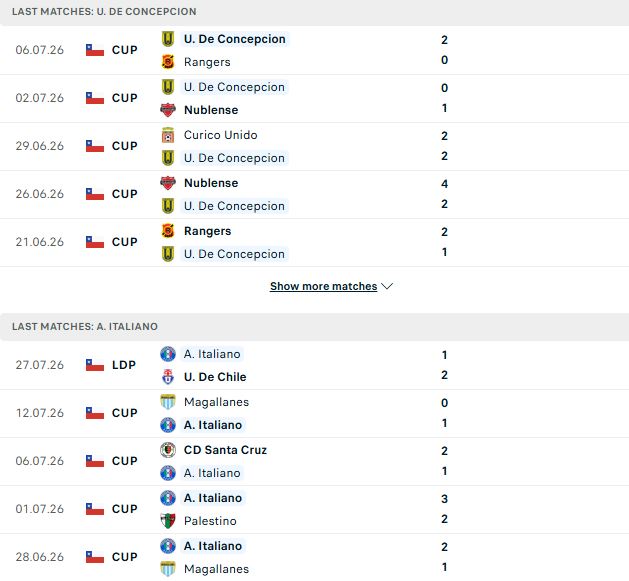Expand Show more matches link
Viewport: 629px width, 581px height.
323,286
